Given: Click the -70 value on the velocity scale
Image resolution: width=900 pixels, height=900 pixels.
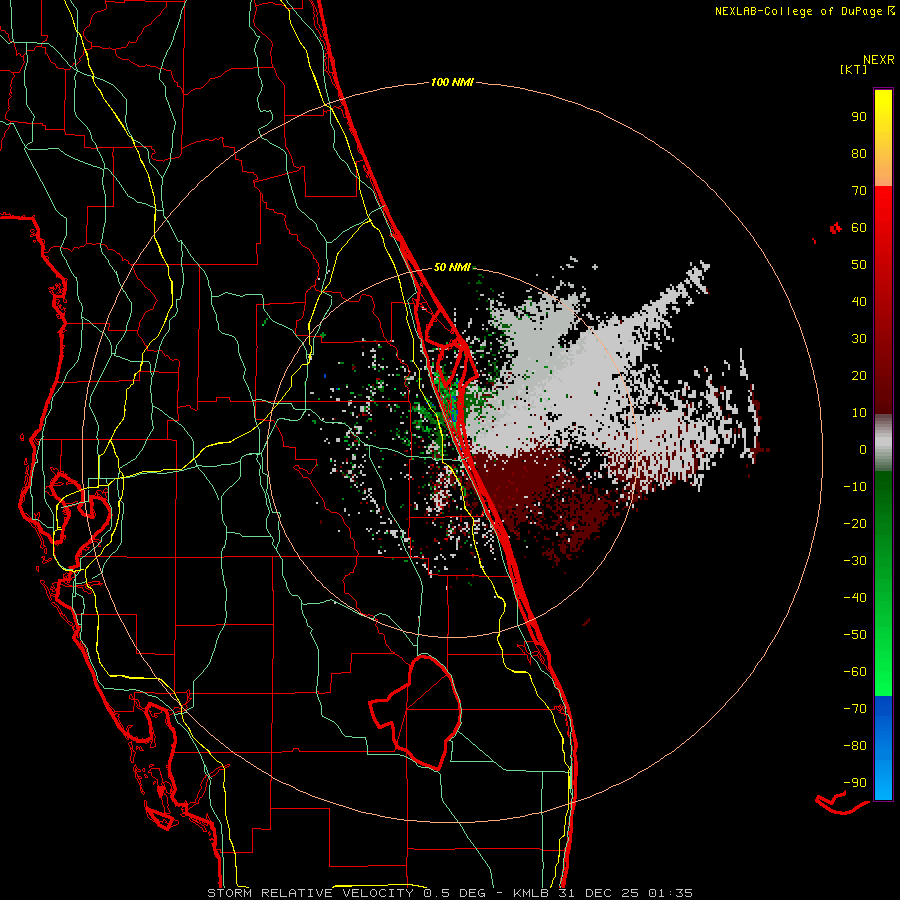Looking at the screenshot, I should pos(855,709).
